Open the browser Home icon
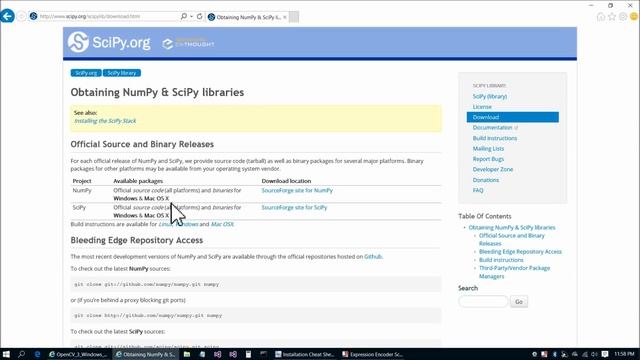640x360 pixels. (600, 17)
